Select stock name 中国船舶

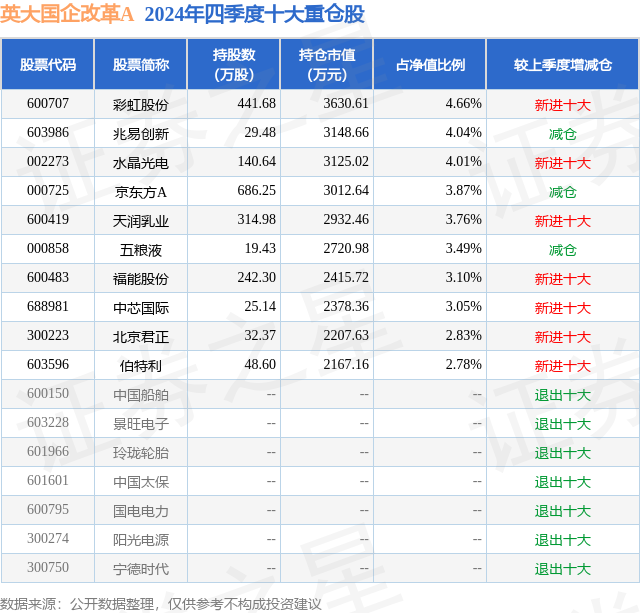(x=141, y=395)
